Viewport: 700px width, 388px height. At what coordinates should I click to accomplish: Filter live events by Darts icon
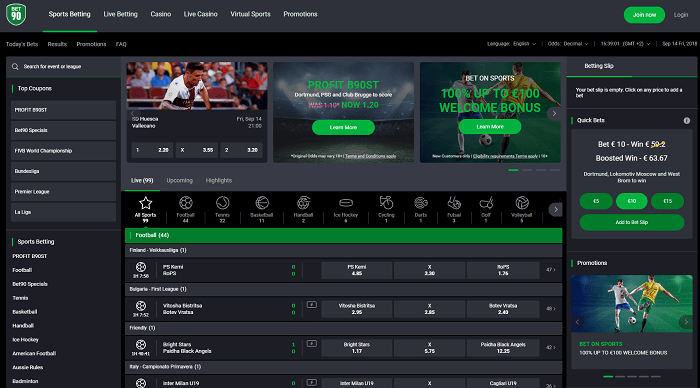421,203
